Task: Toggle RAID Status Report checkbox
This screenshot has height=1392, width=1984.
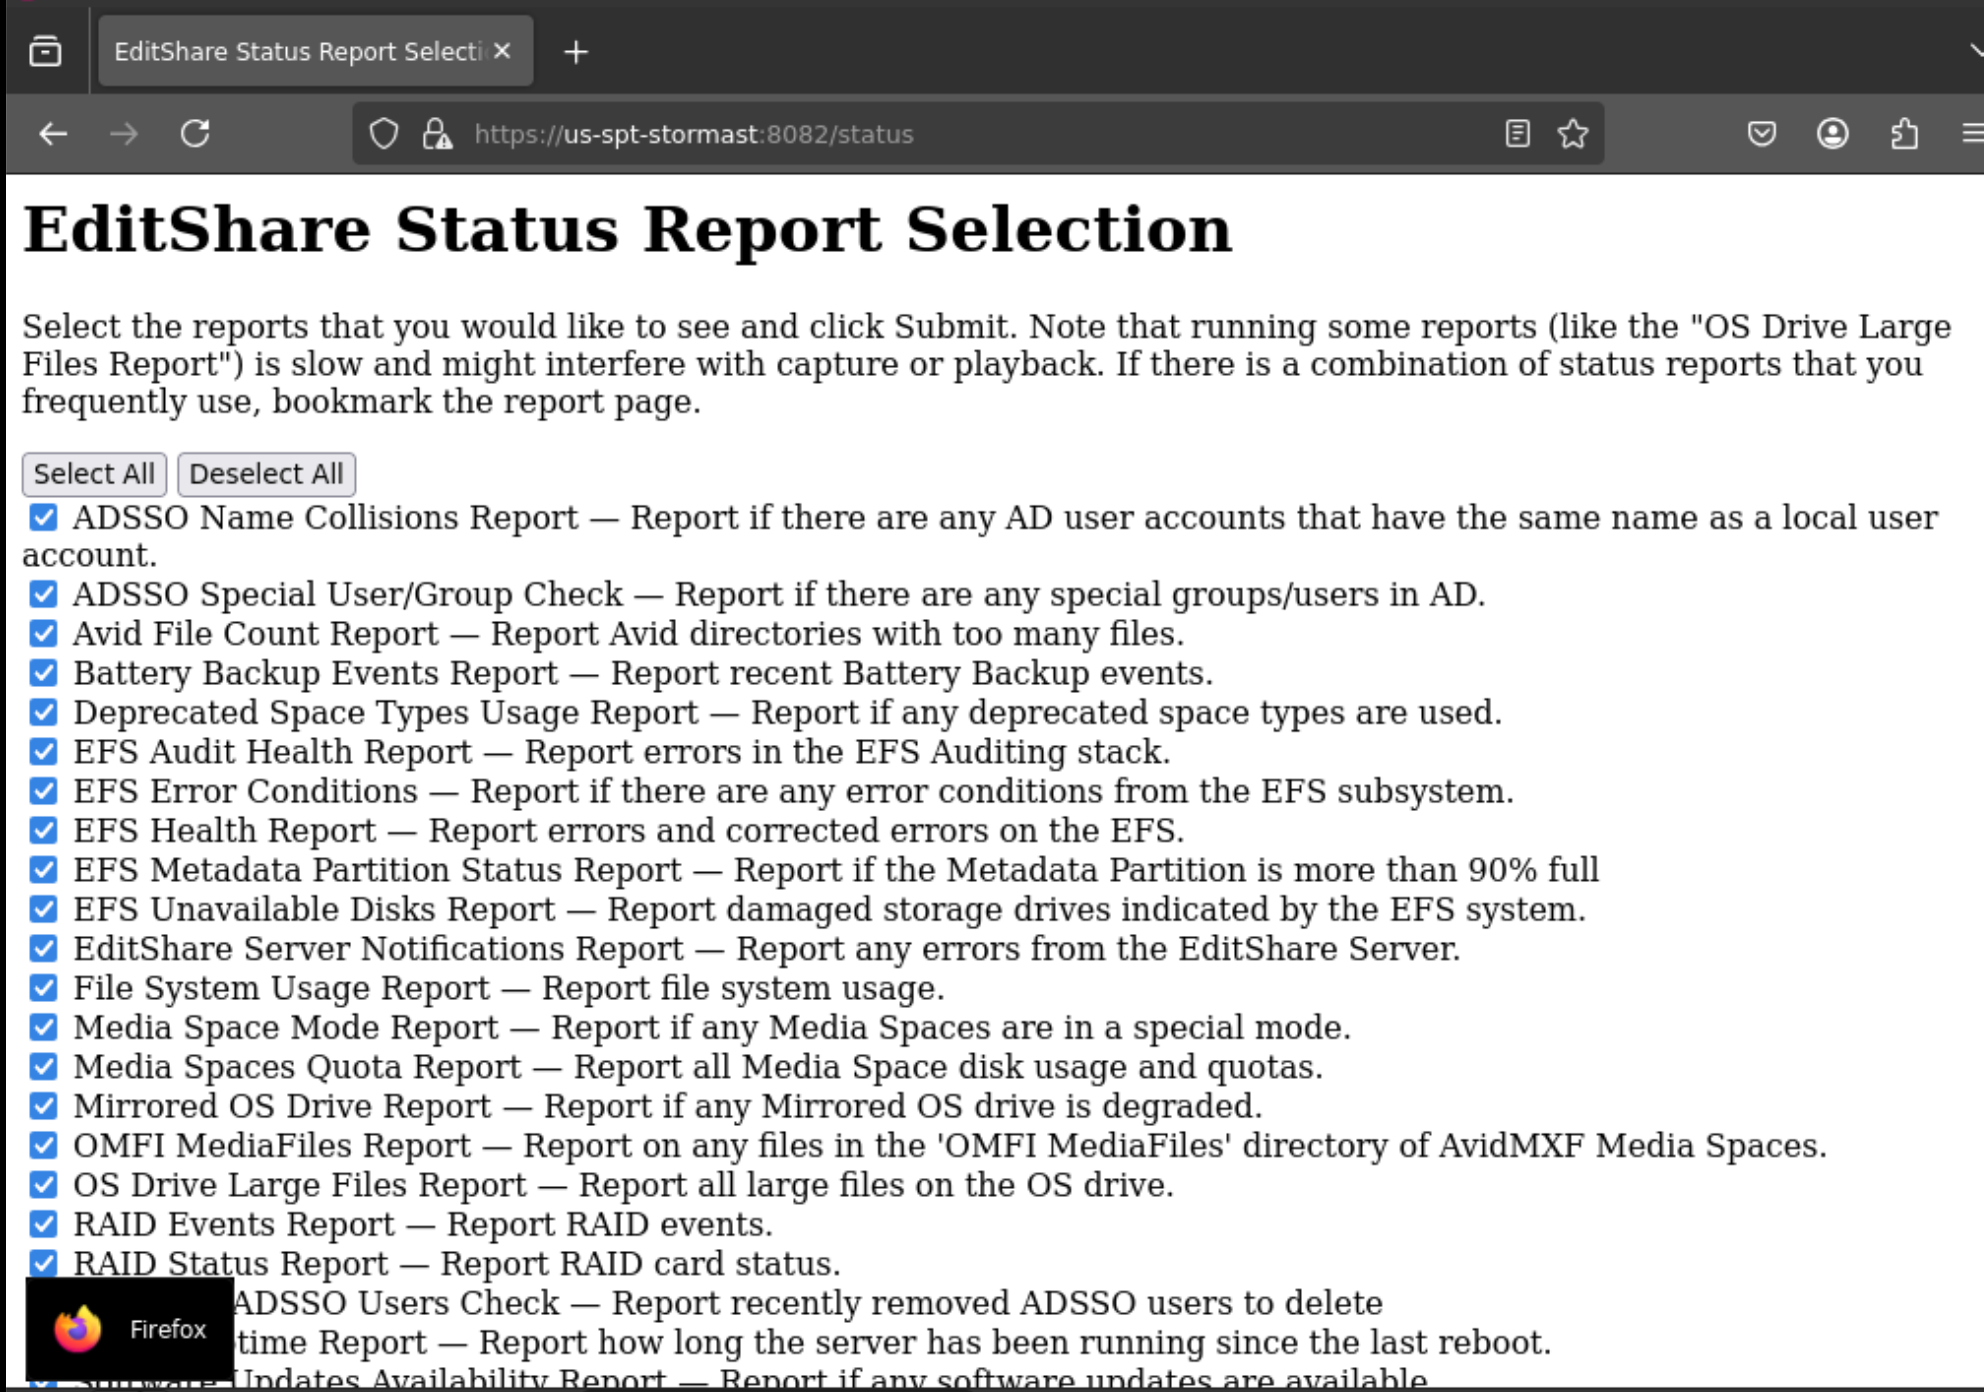Action: (43, 1263)
